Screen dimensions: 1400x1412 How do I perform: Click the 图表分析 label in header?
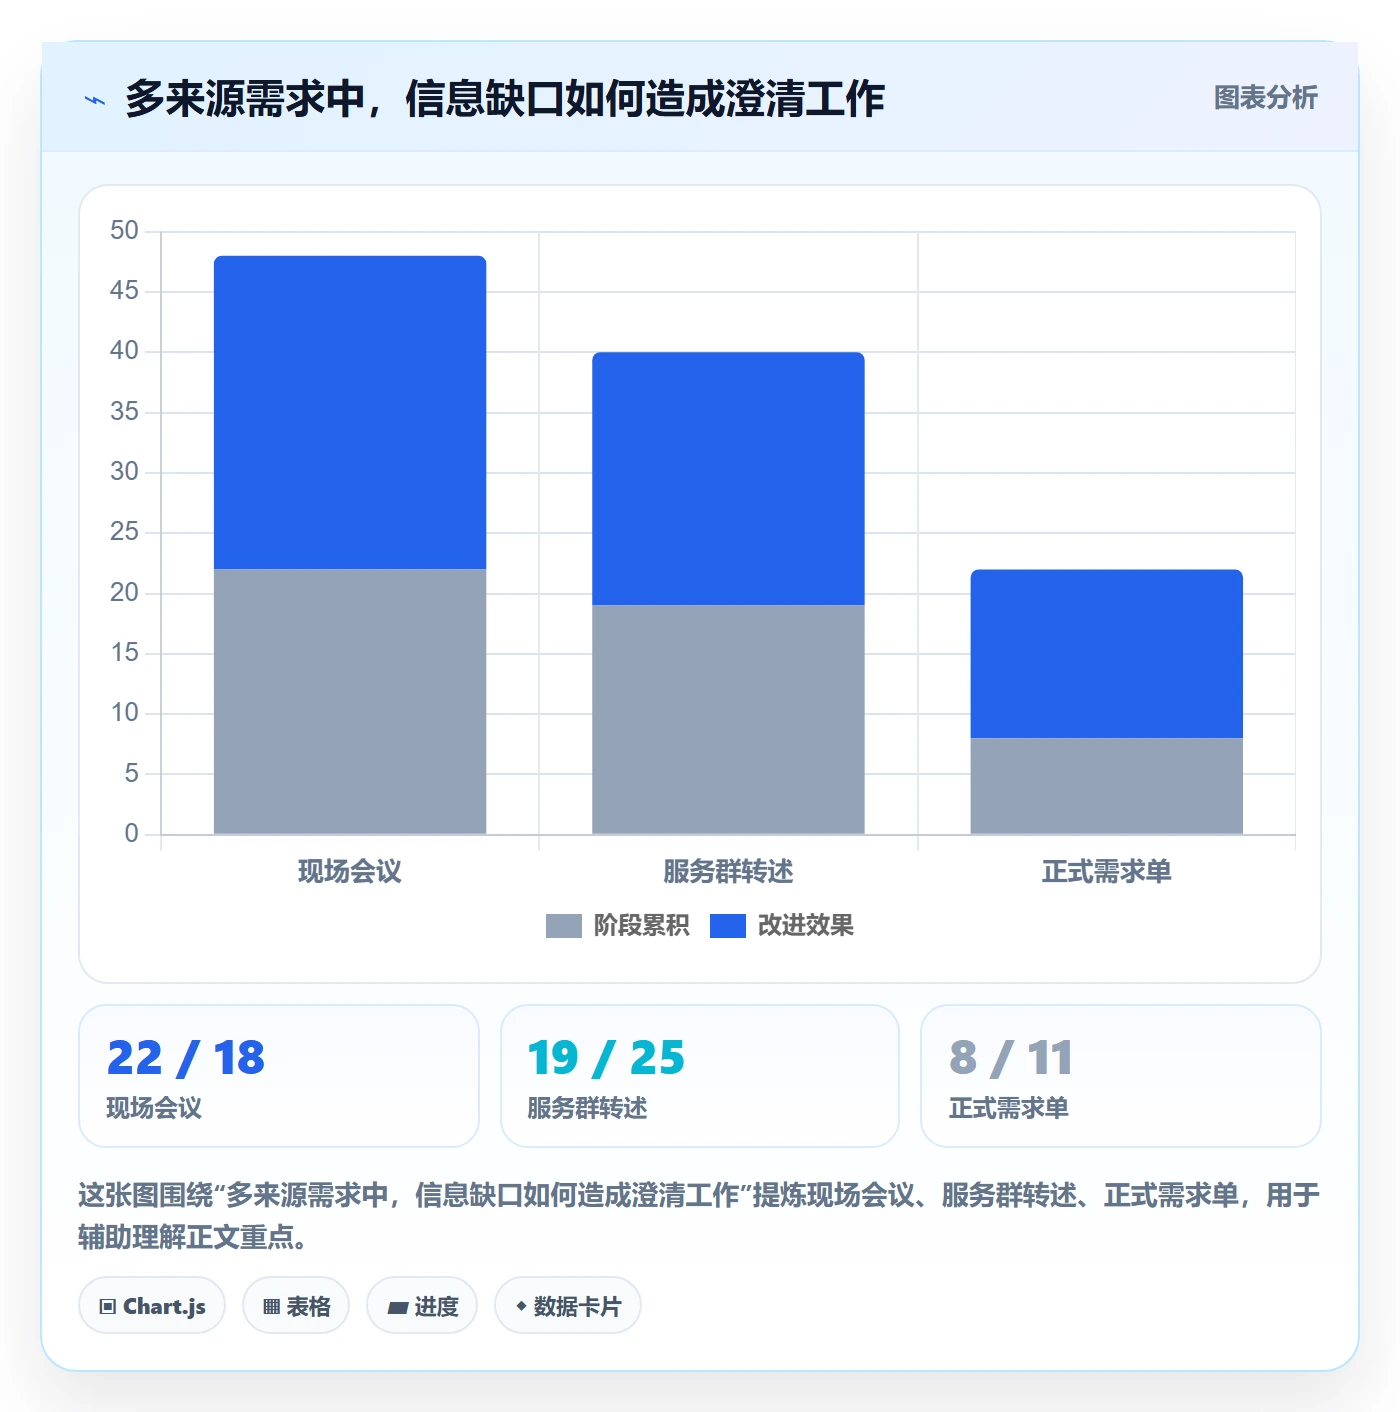(1265, 98)
